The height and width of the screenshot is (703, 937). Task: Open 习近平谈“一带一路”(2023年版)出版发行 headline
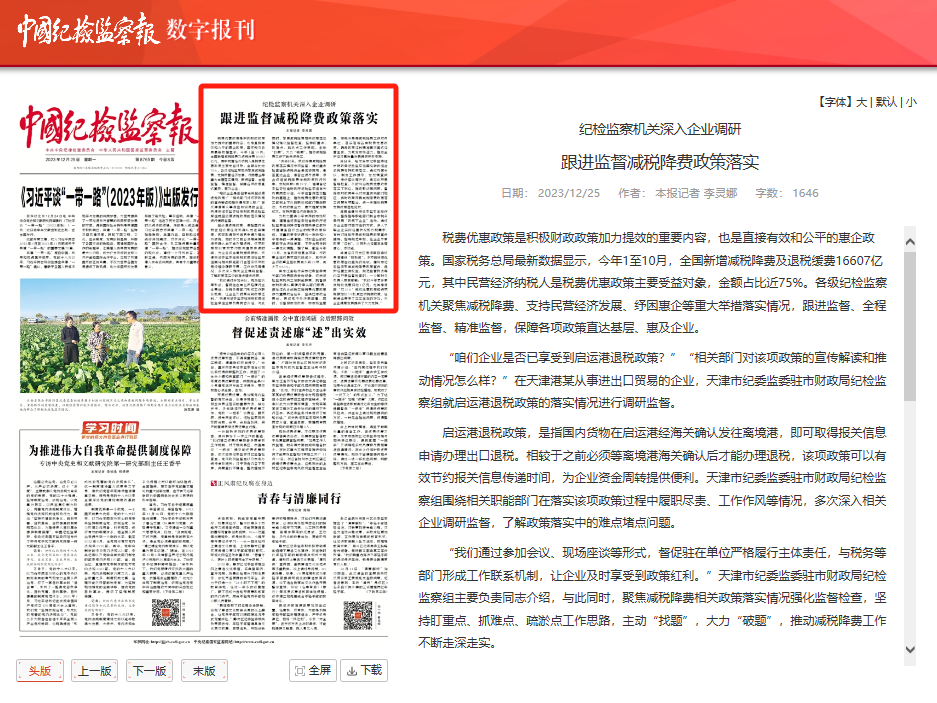point(109,197)
